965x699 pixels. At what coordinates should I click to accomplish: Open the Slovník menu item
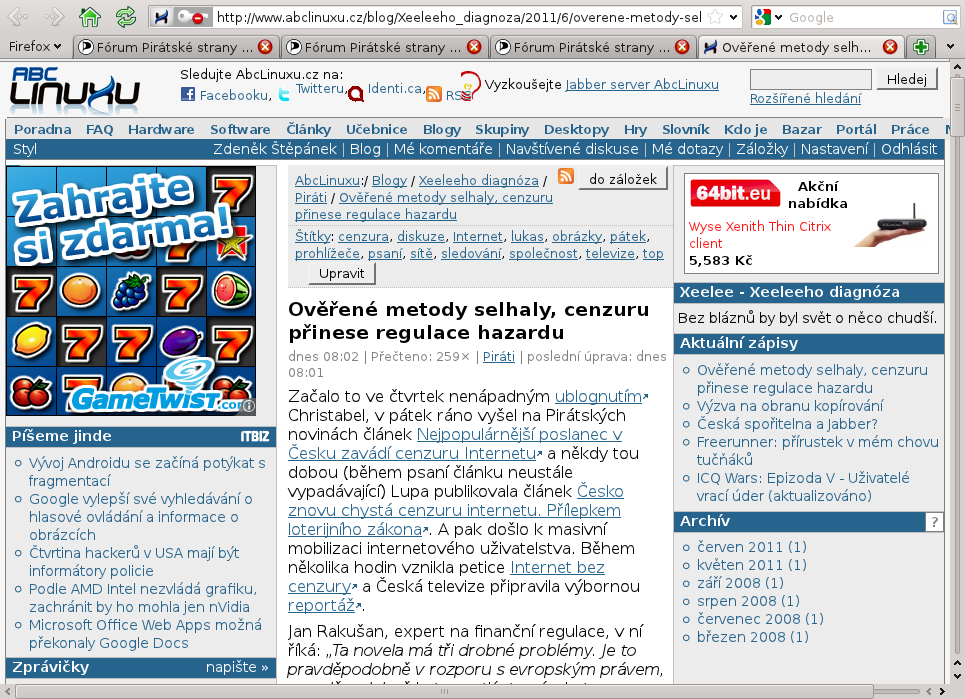click(686, 129)
